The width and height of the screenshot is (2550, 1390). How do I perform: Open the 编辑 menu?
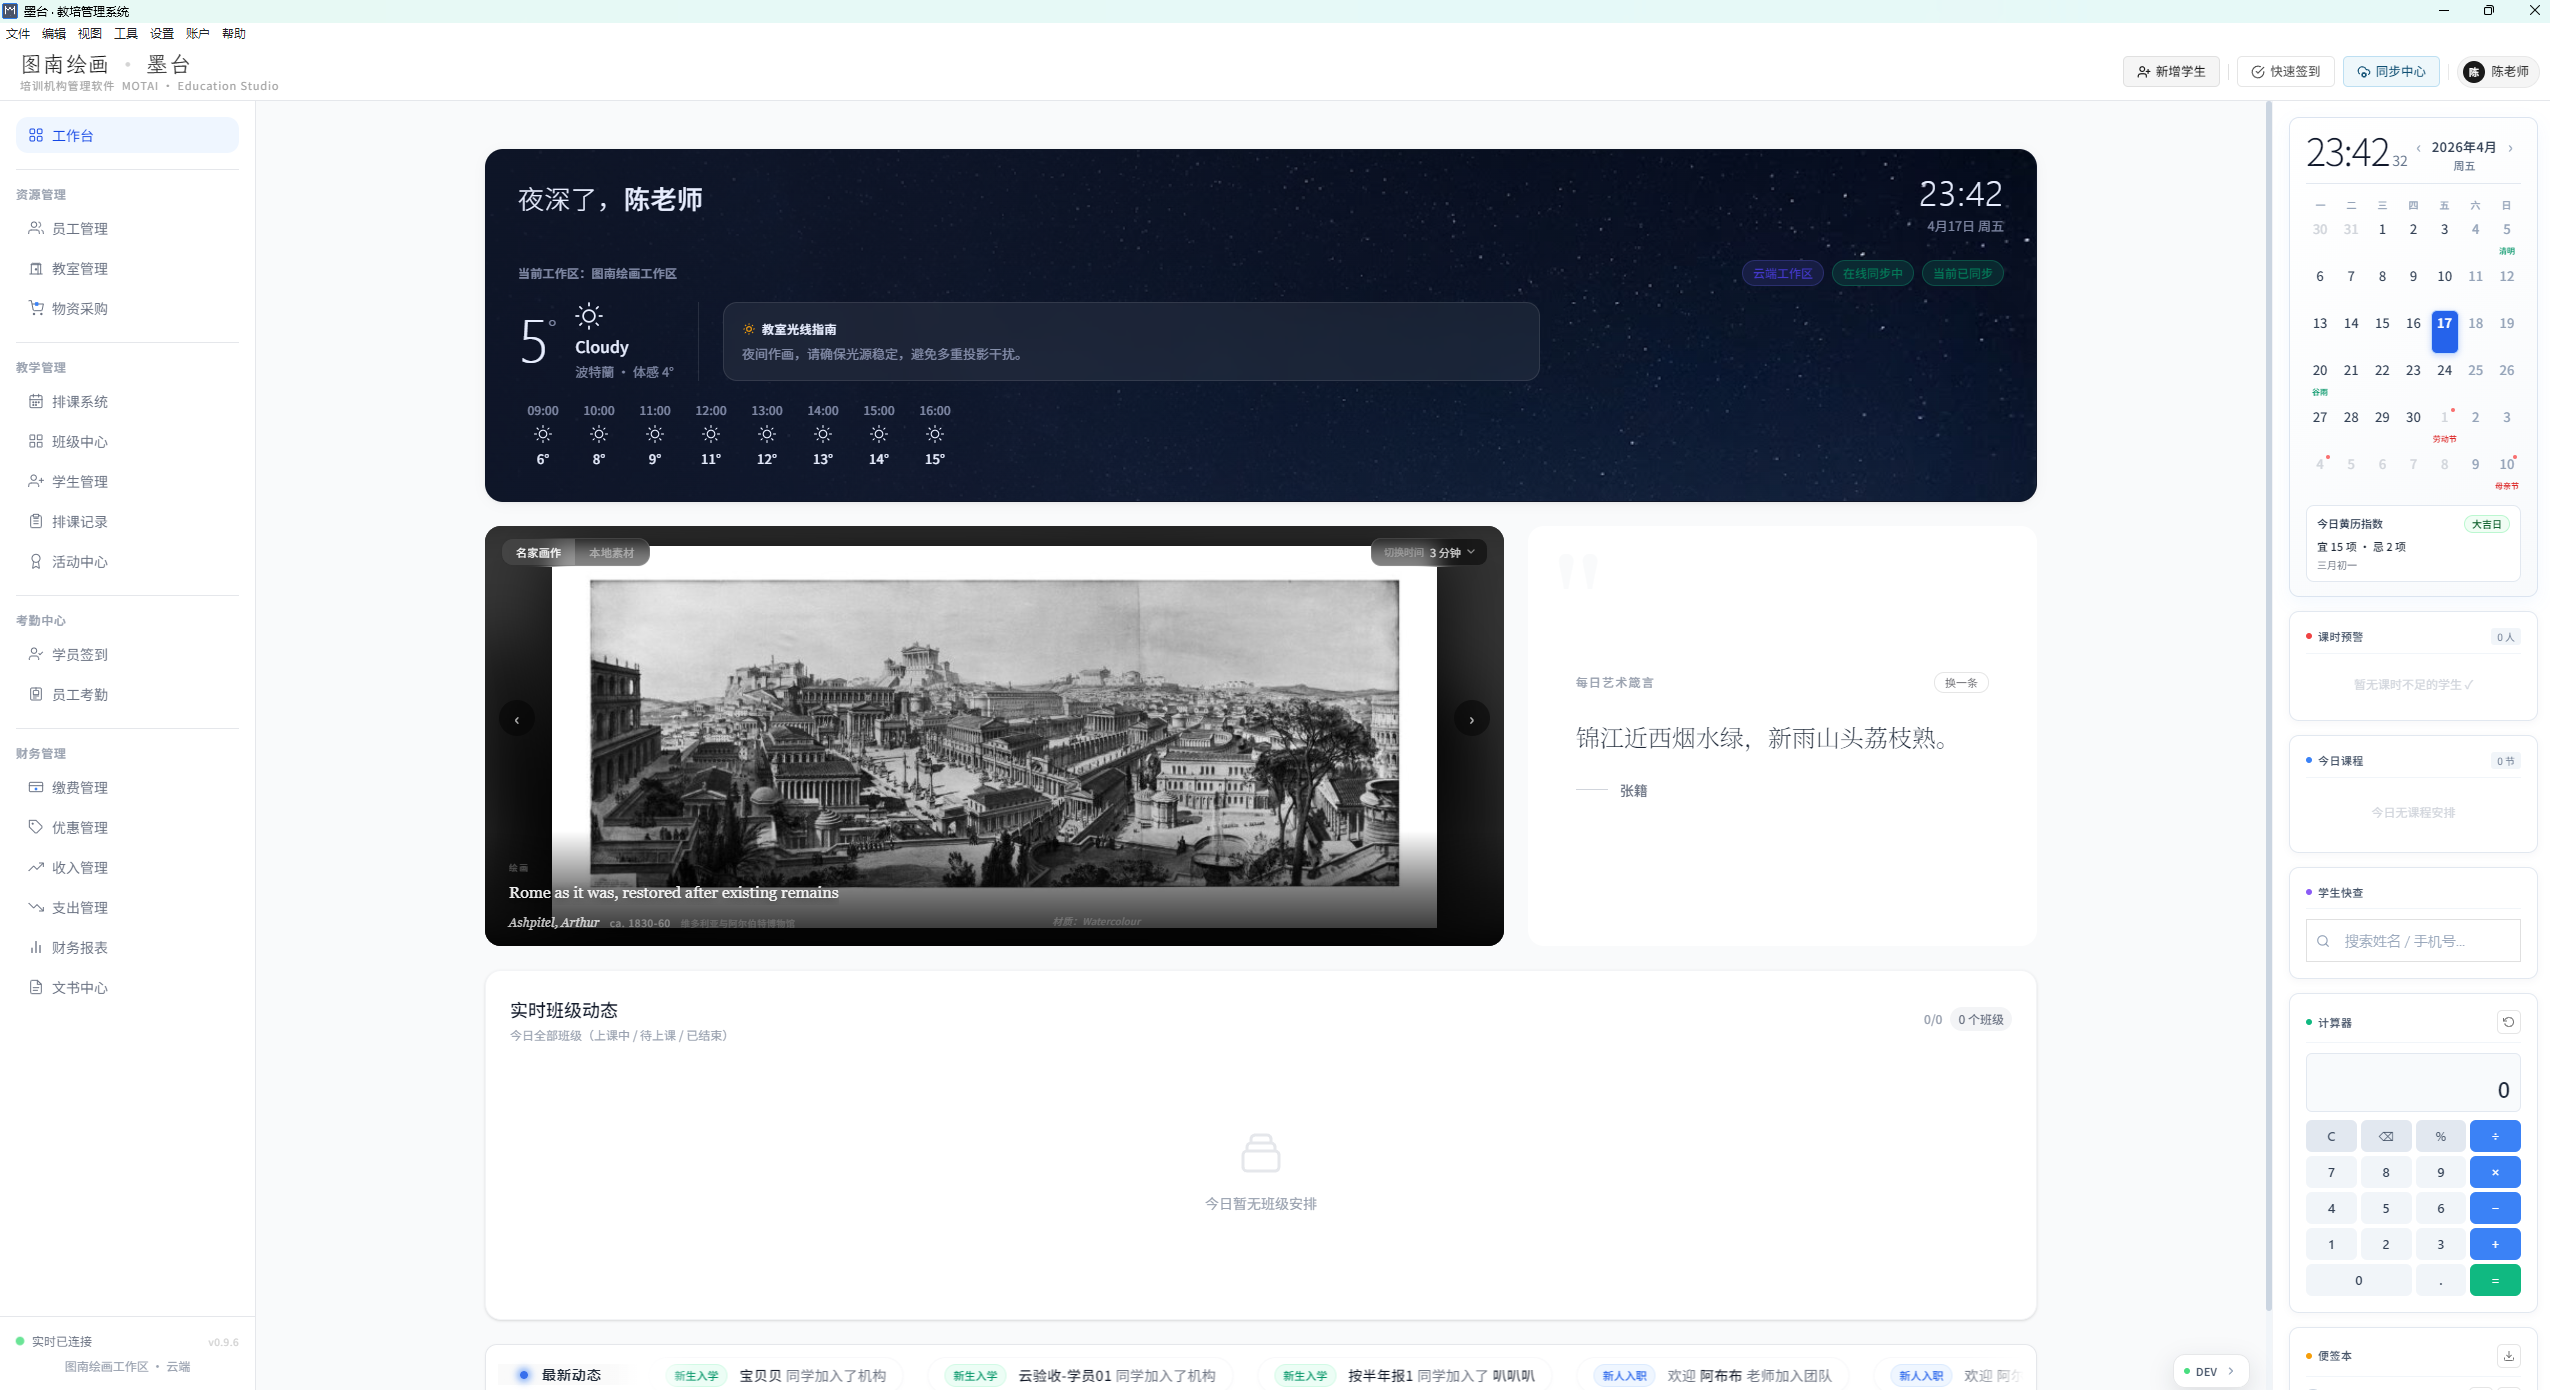54,33
